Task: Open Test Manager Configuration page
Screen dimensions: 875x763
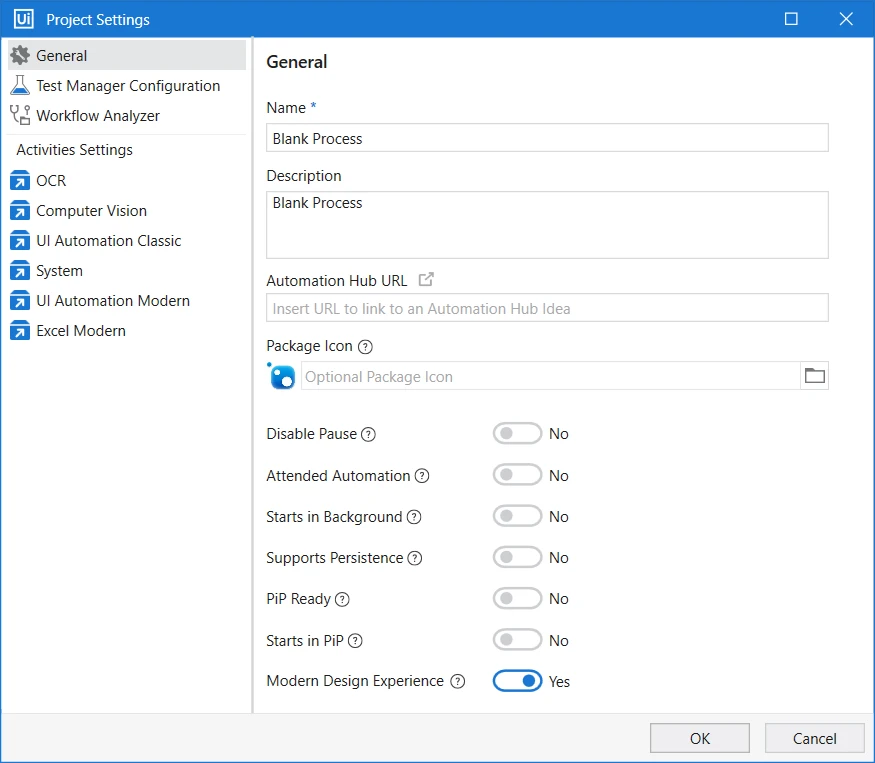Action: [127, 85]
